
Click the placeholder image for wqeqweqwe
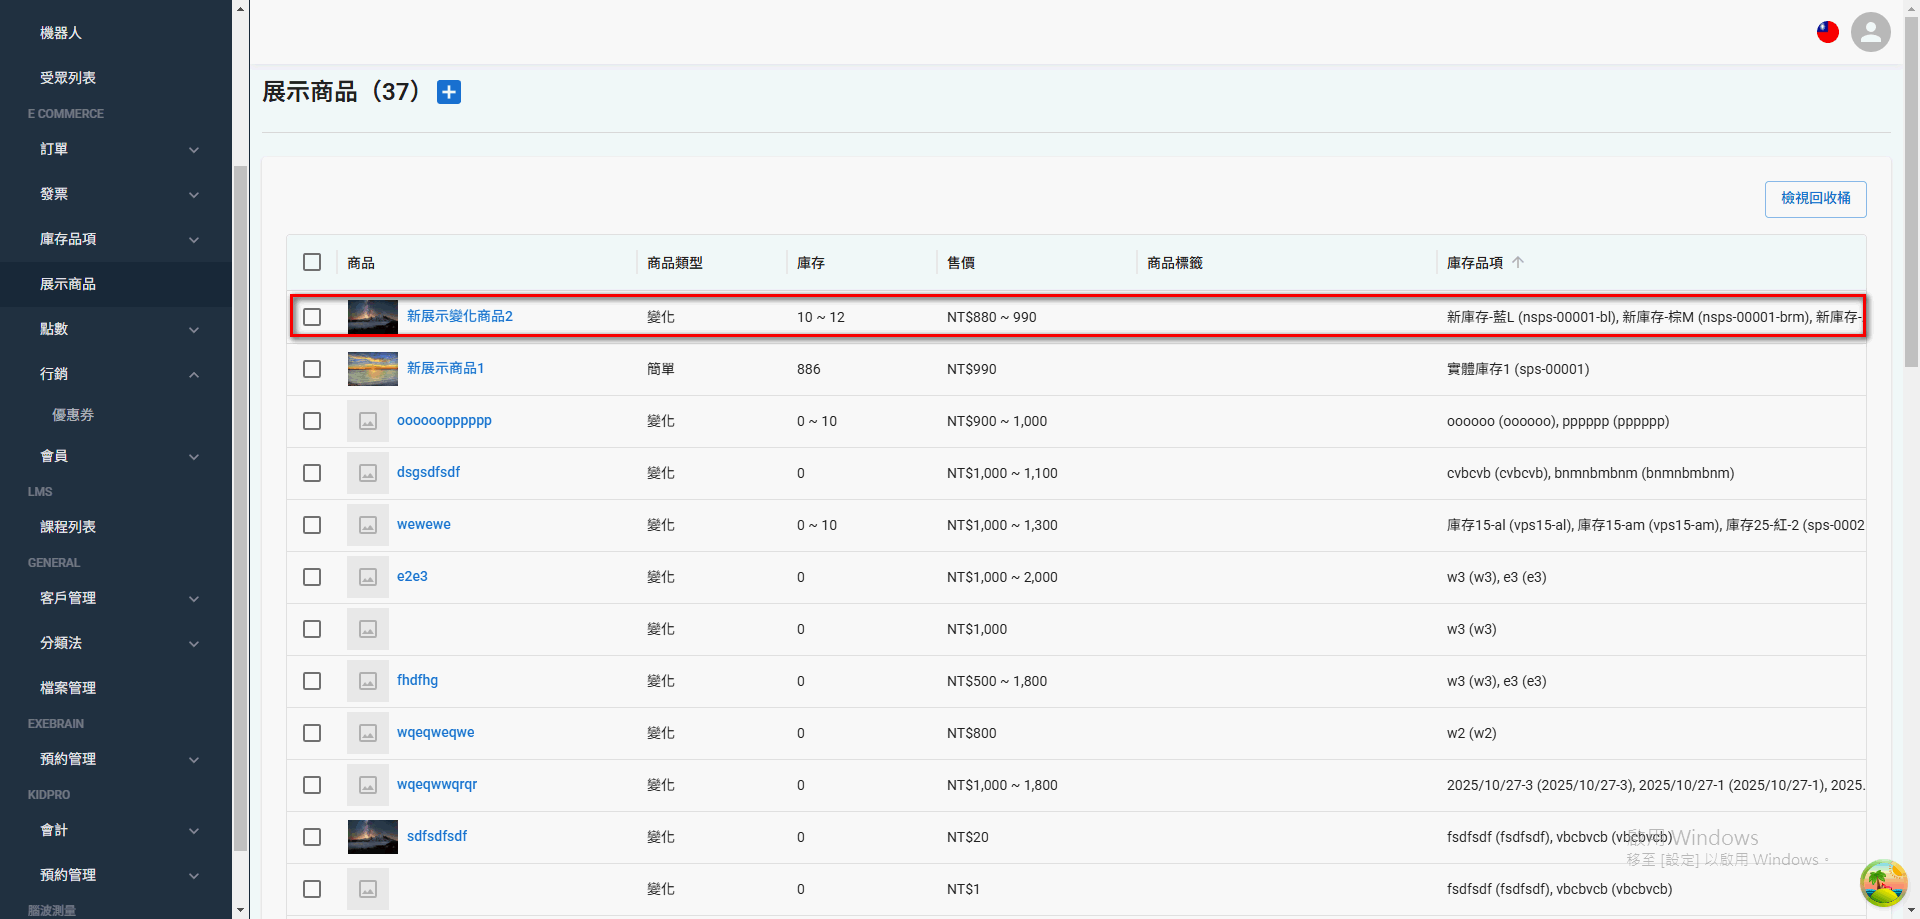[x=368, y=733]
